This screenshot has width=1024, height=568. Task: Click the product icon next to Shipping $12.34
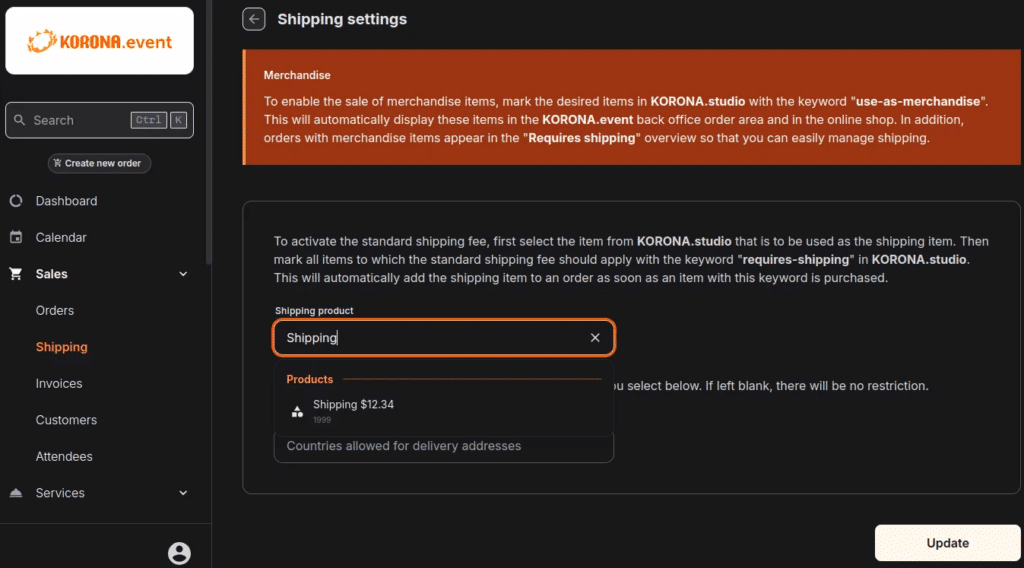pos(297,411)
